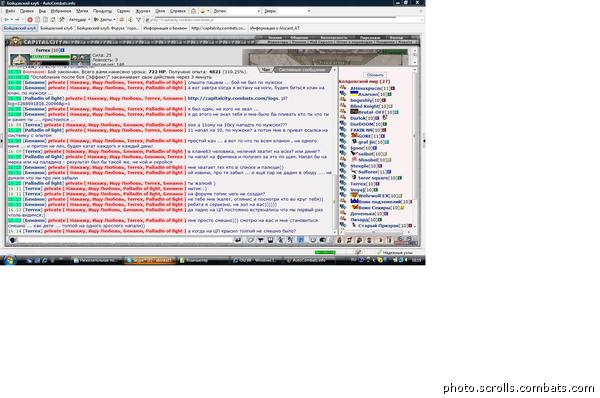Click the smiley face icon left of chat input
This screenshot has height=398, width=600.
tap(13, 240)
